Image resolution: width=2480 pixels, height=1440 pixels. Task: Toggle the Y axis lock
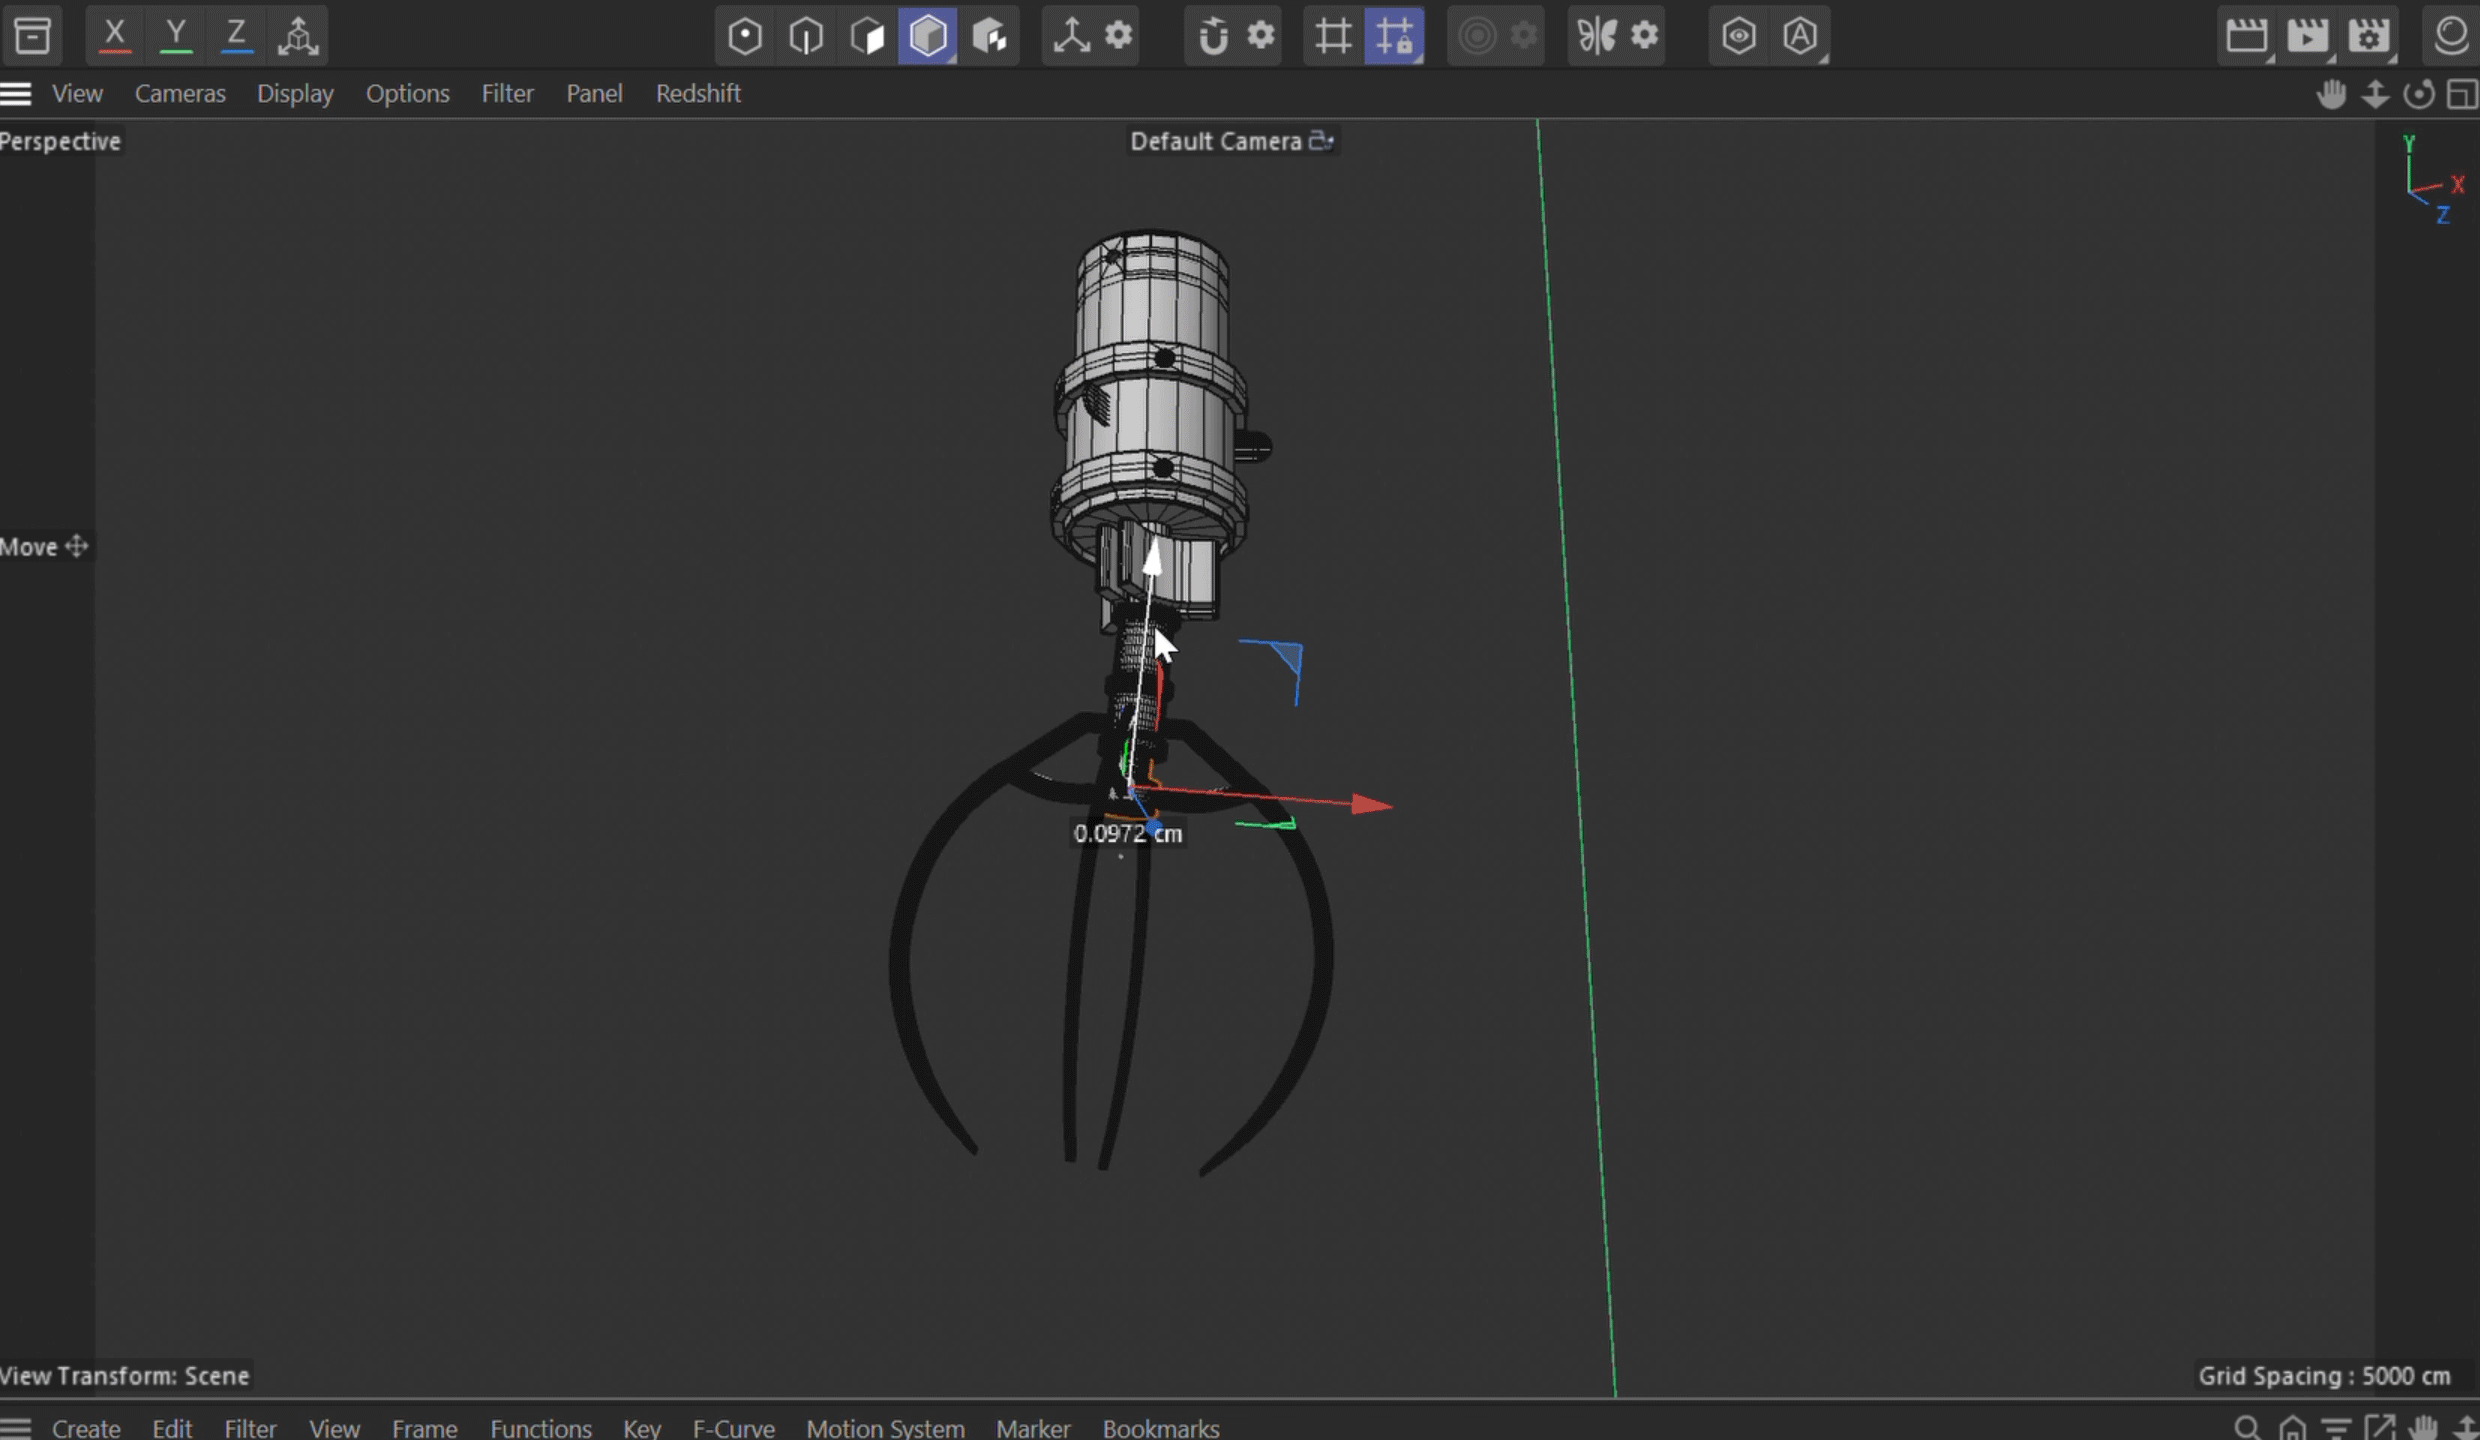tap(175, 35)
